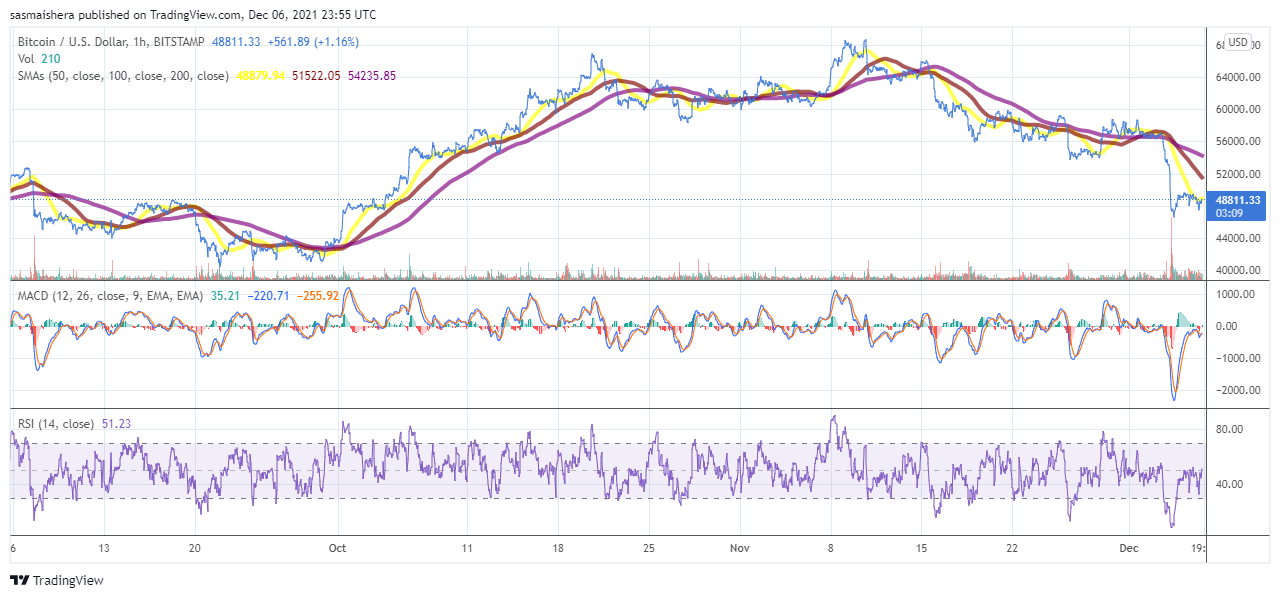Image resolution: width=1280 pixels, height=598 pixels.
Task: Select the RSI (14, close) legend
Action: 57,424
